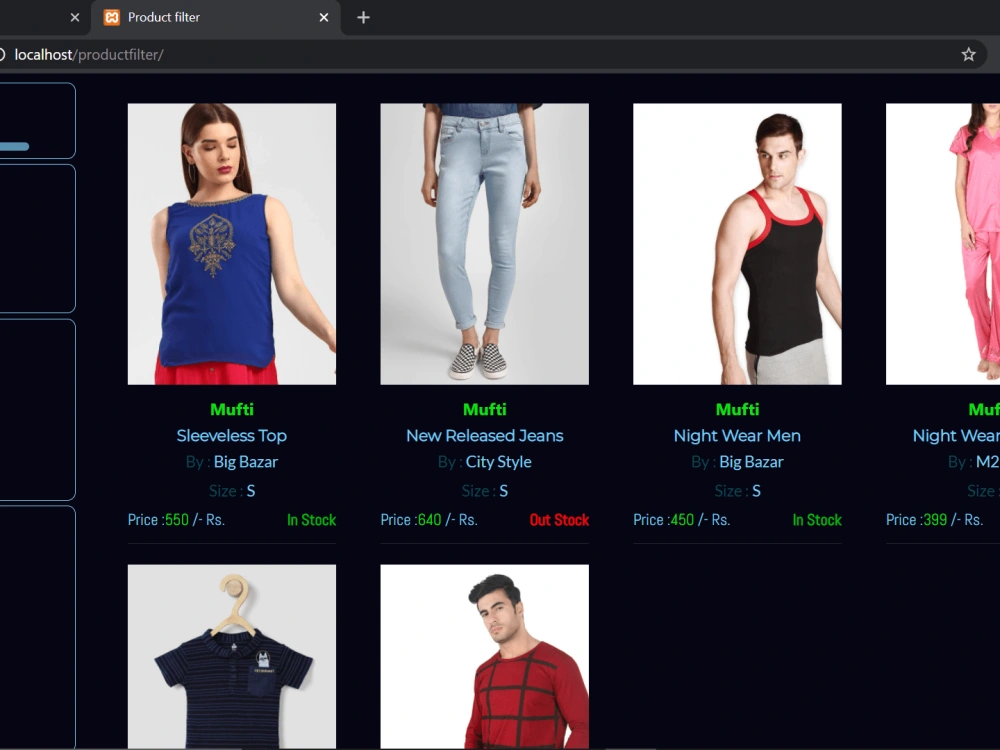Click Size S under Night Wear Men
This screenshot has height=750, width=1000.
coord(737,491)
